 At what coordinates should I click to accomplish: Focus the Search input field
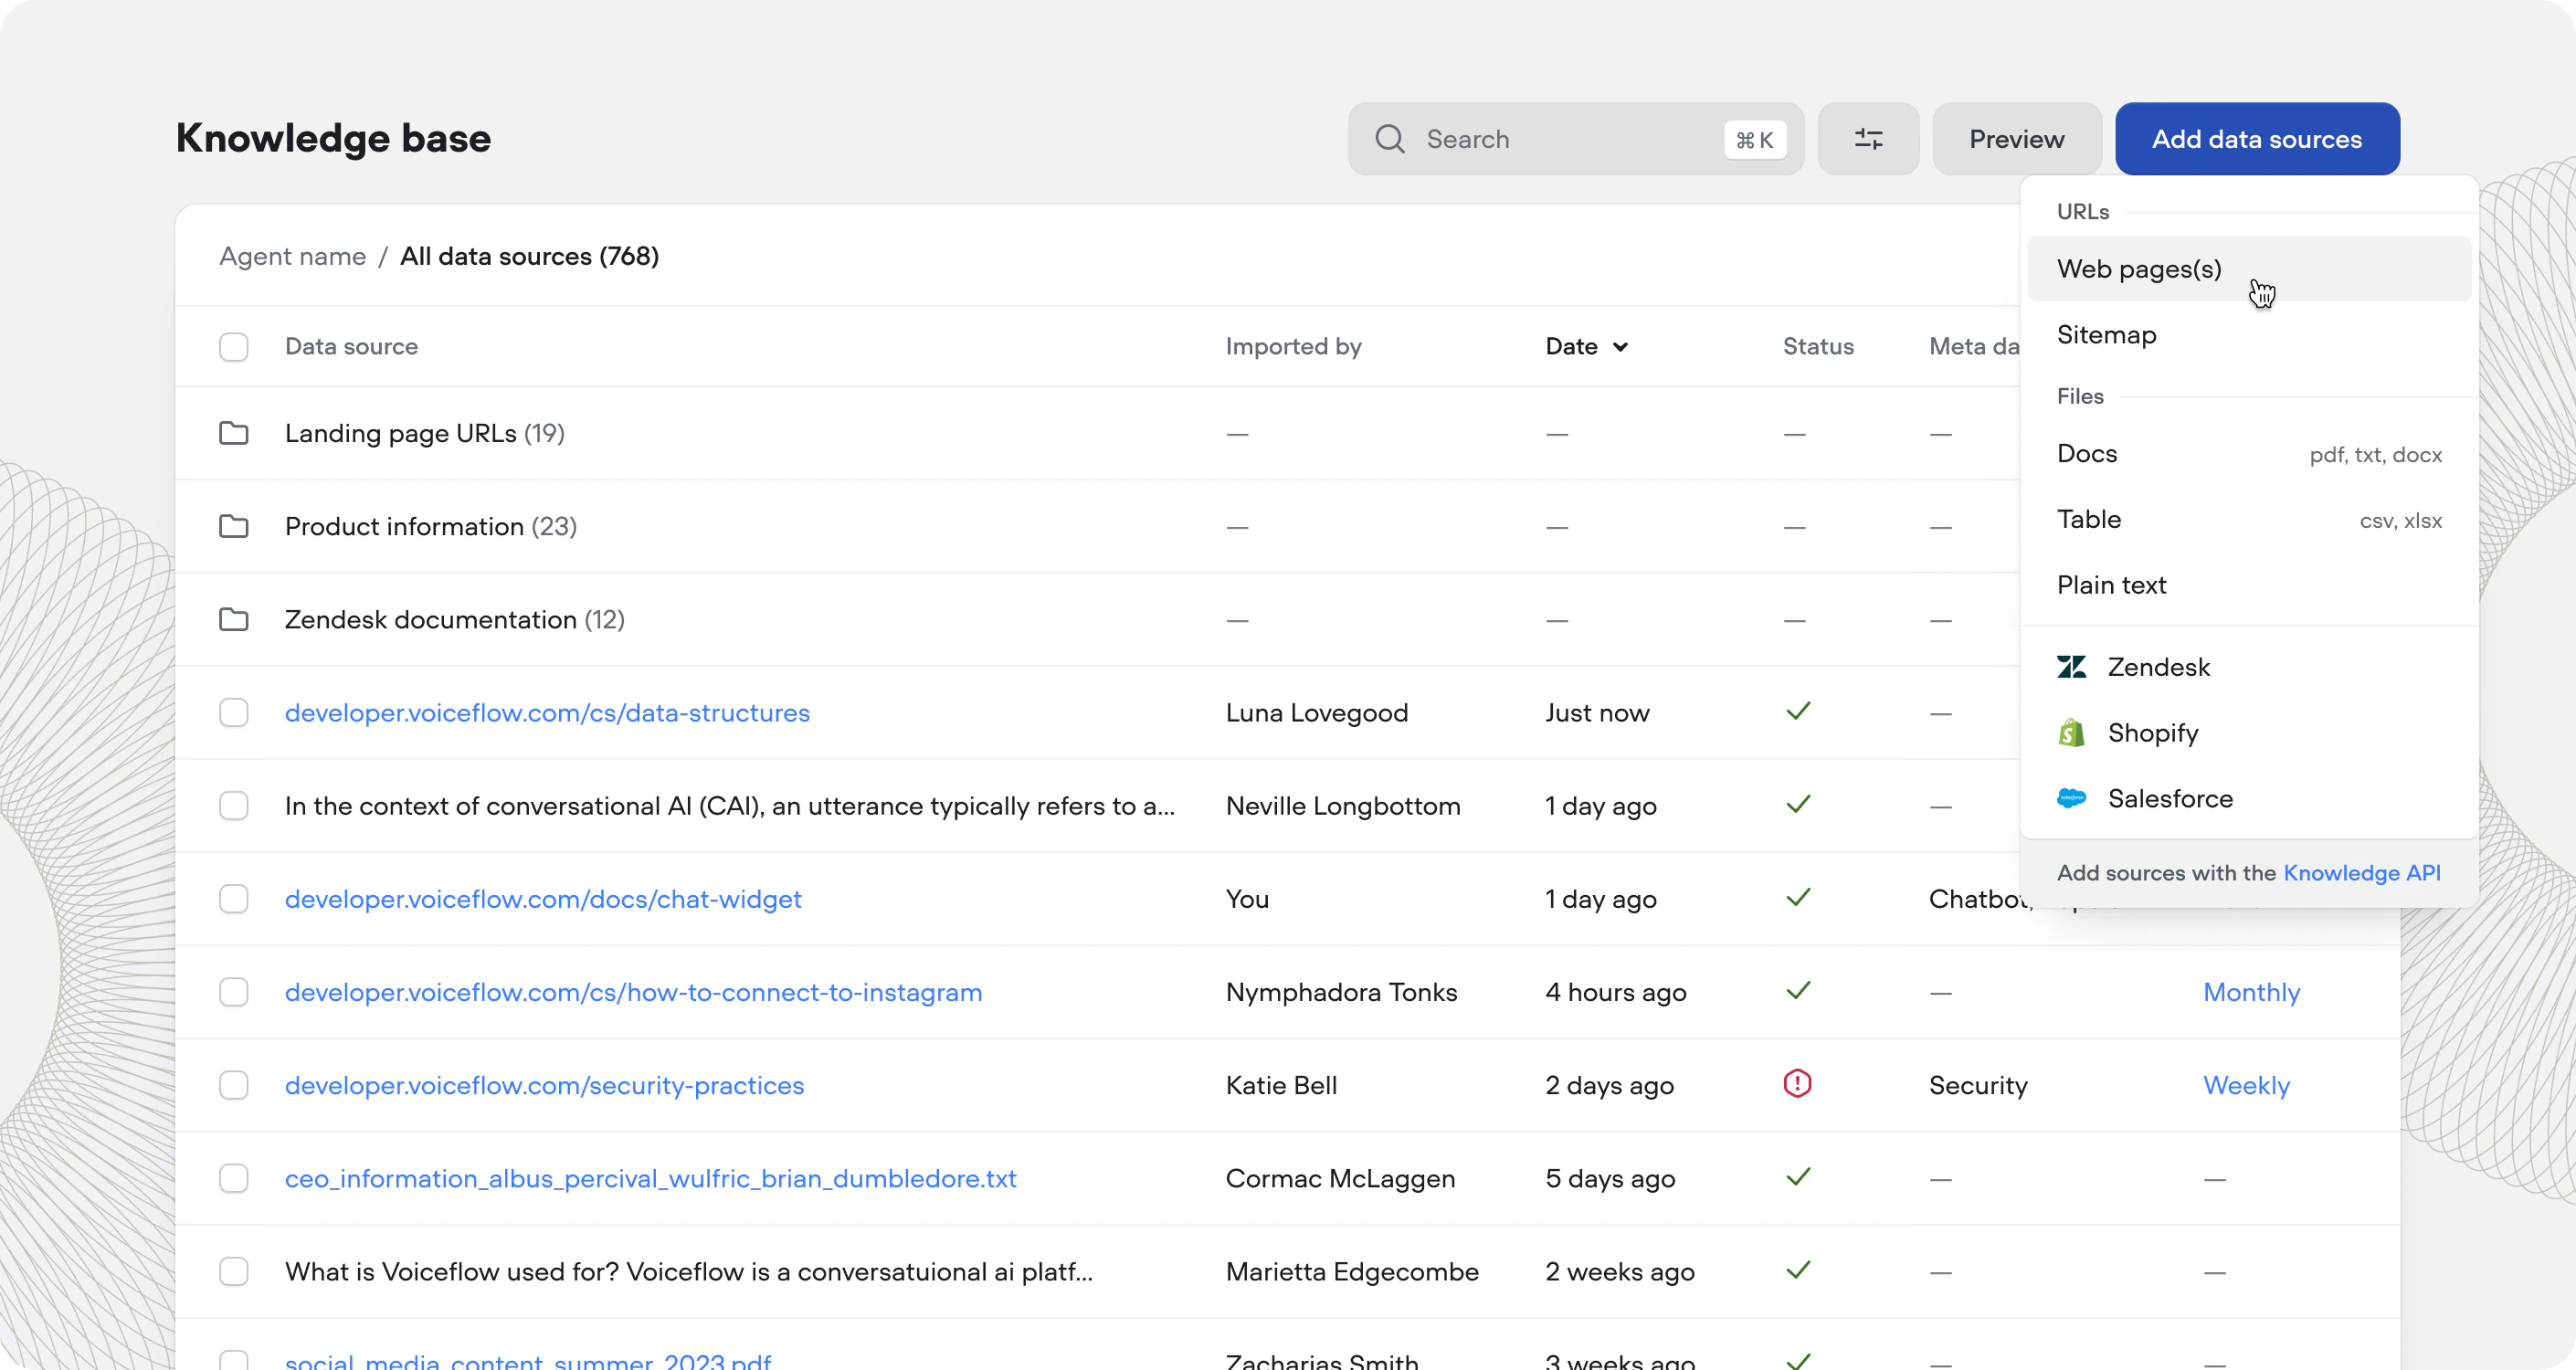[1575, 139]
